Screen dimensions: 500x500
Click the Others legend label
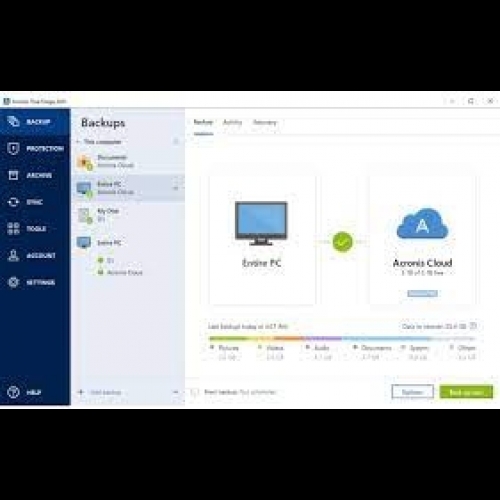(x=467, y=348)
